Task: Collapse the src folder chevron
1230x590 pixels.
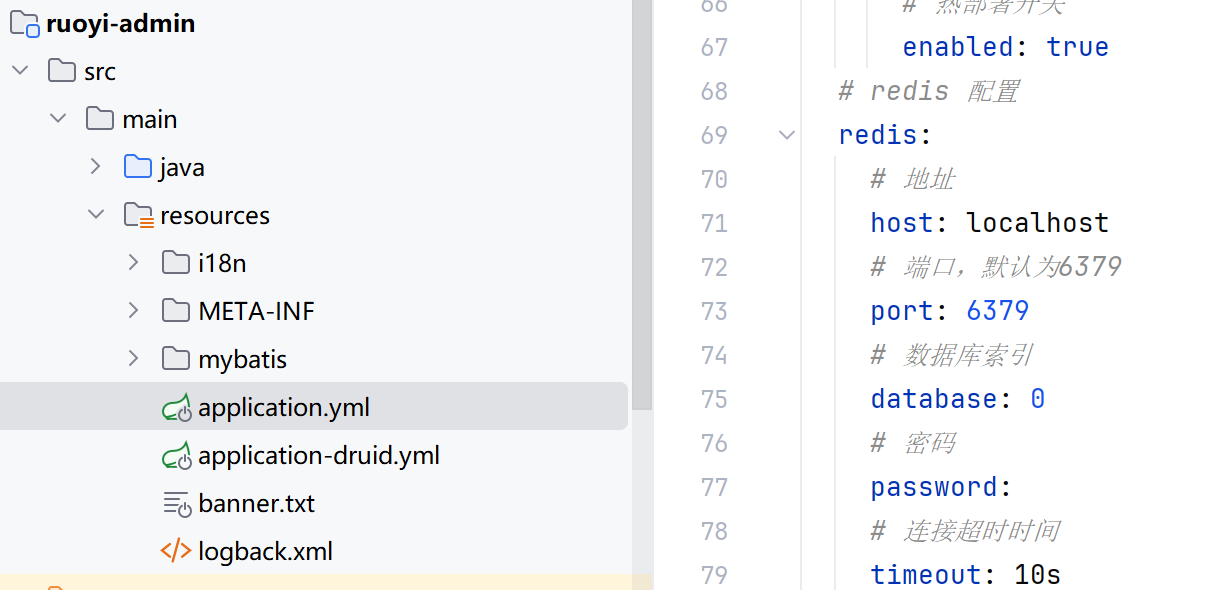Action: (20, 71)
